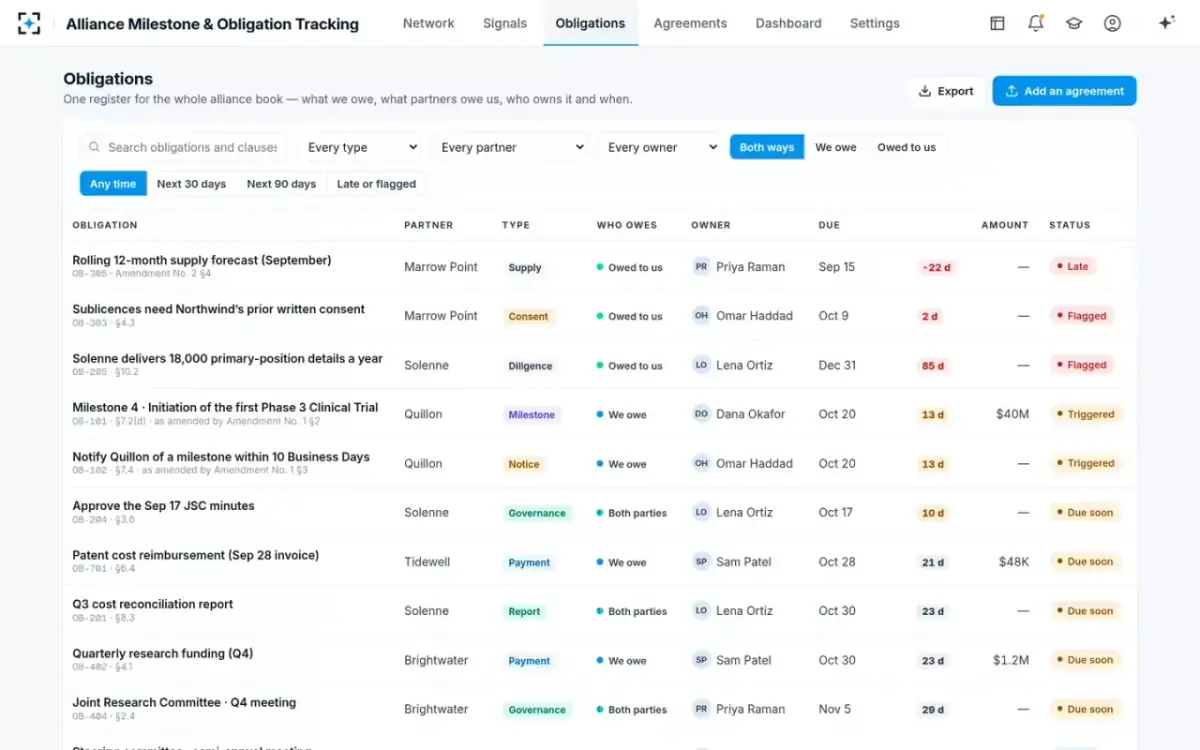Screen dimensions: 1200x750
Task: Click the -22 d overdue badge
Action: 935,267
